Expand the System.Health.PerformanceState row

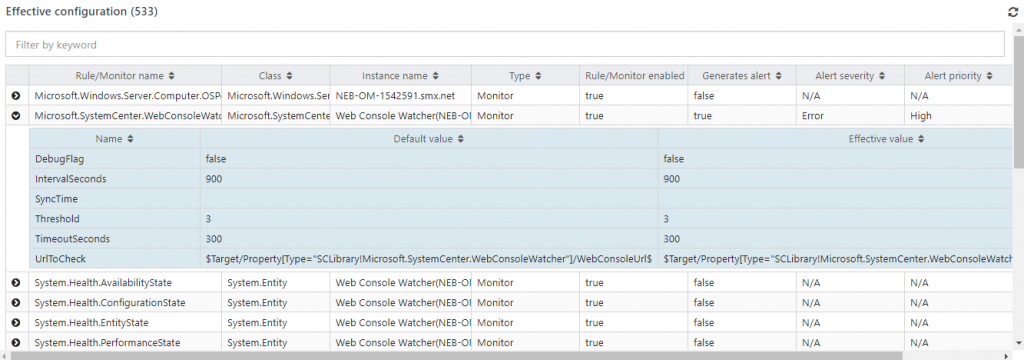coord(16,342)
